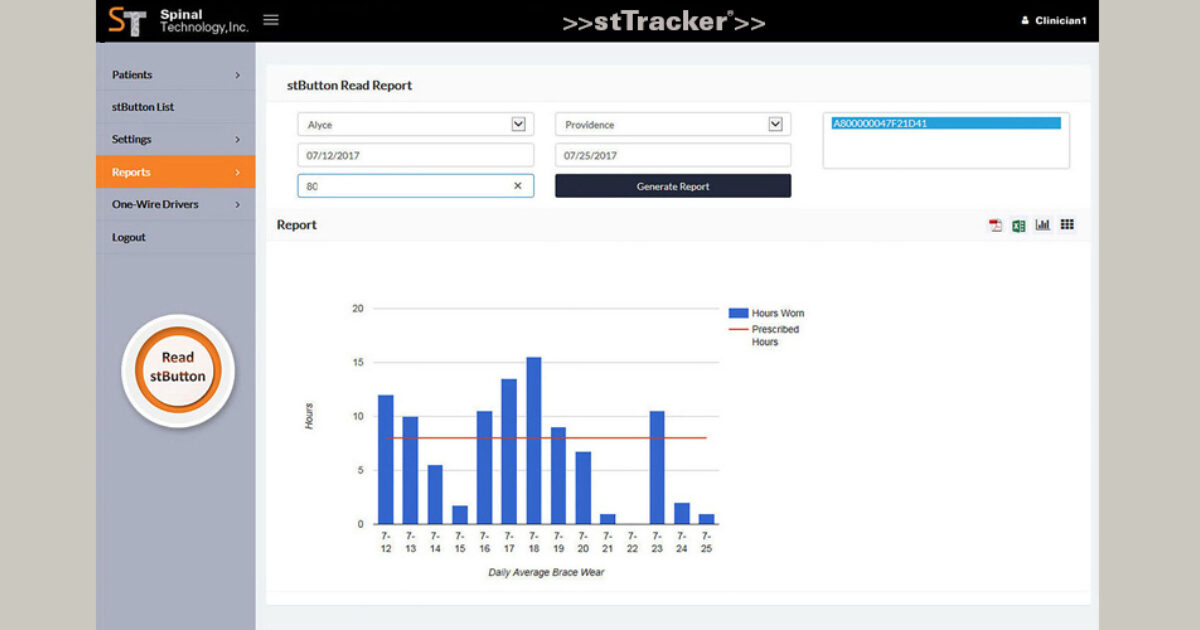Open the Providence location dropdown
This screenshot has height=630, width=1200.
coord(776,123)
